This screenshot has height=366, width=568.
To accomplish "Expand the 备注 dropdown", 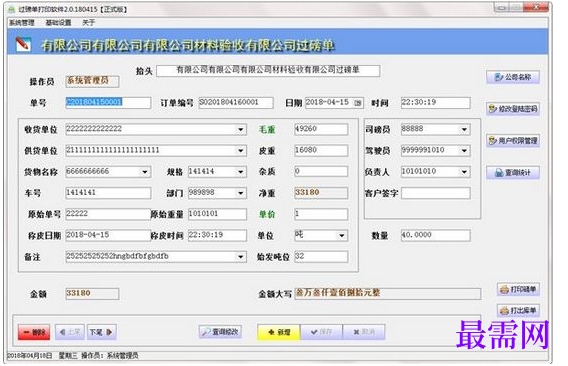I will coord(241,257).
